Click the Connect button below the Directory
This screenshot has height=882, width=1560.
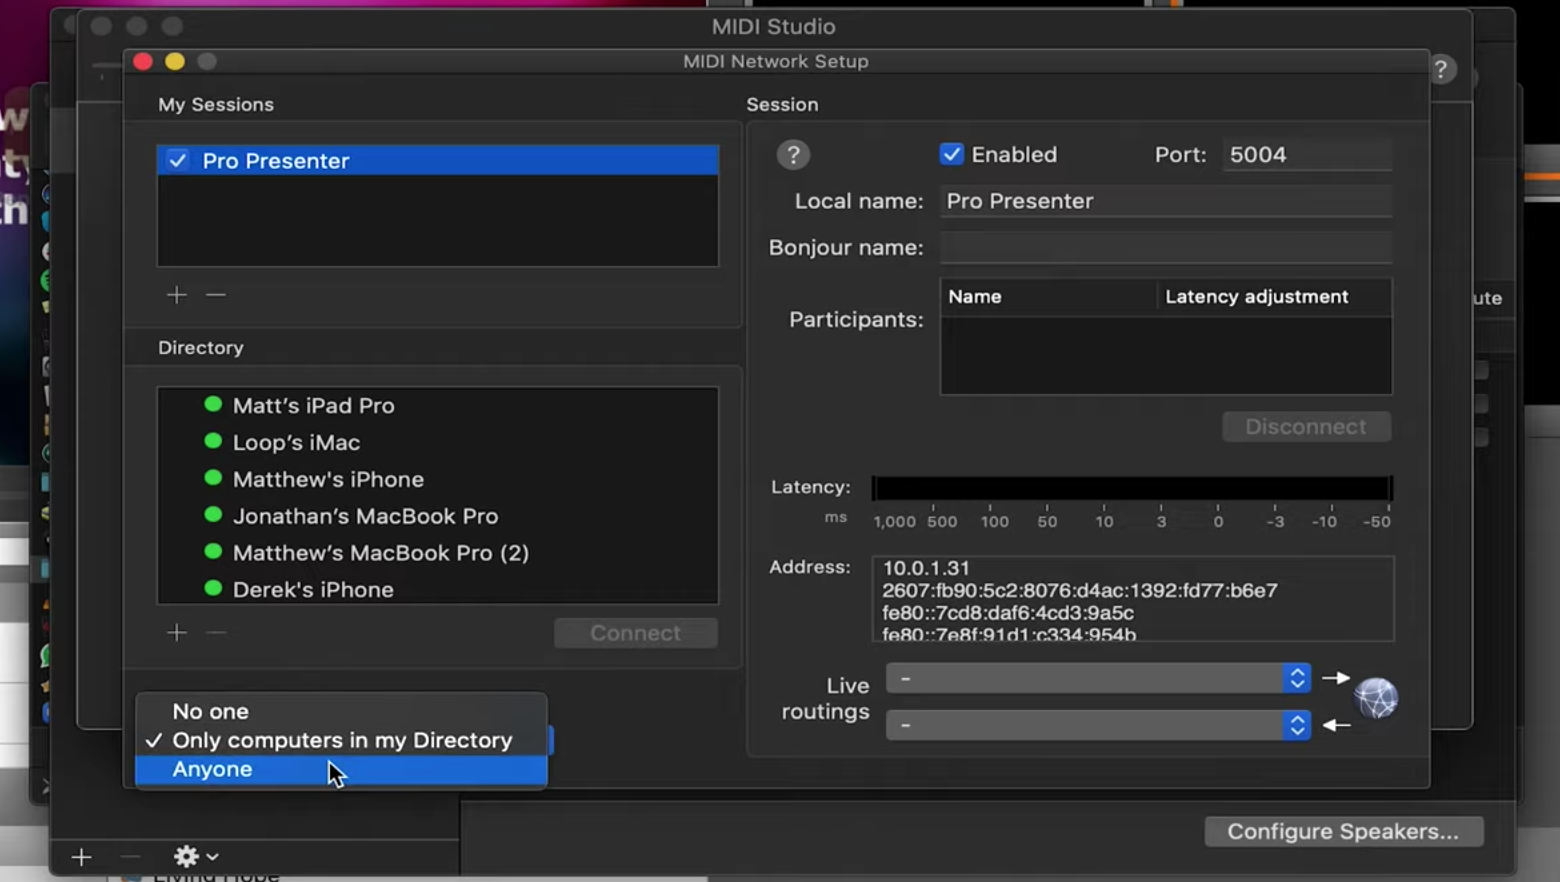(636, 633)
